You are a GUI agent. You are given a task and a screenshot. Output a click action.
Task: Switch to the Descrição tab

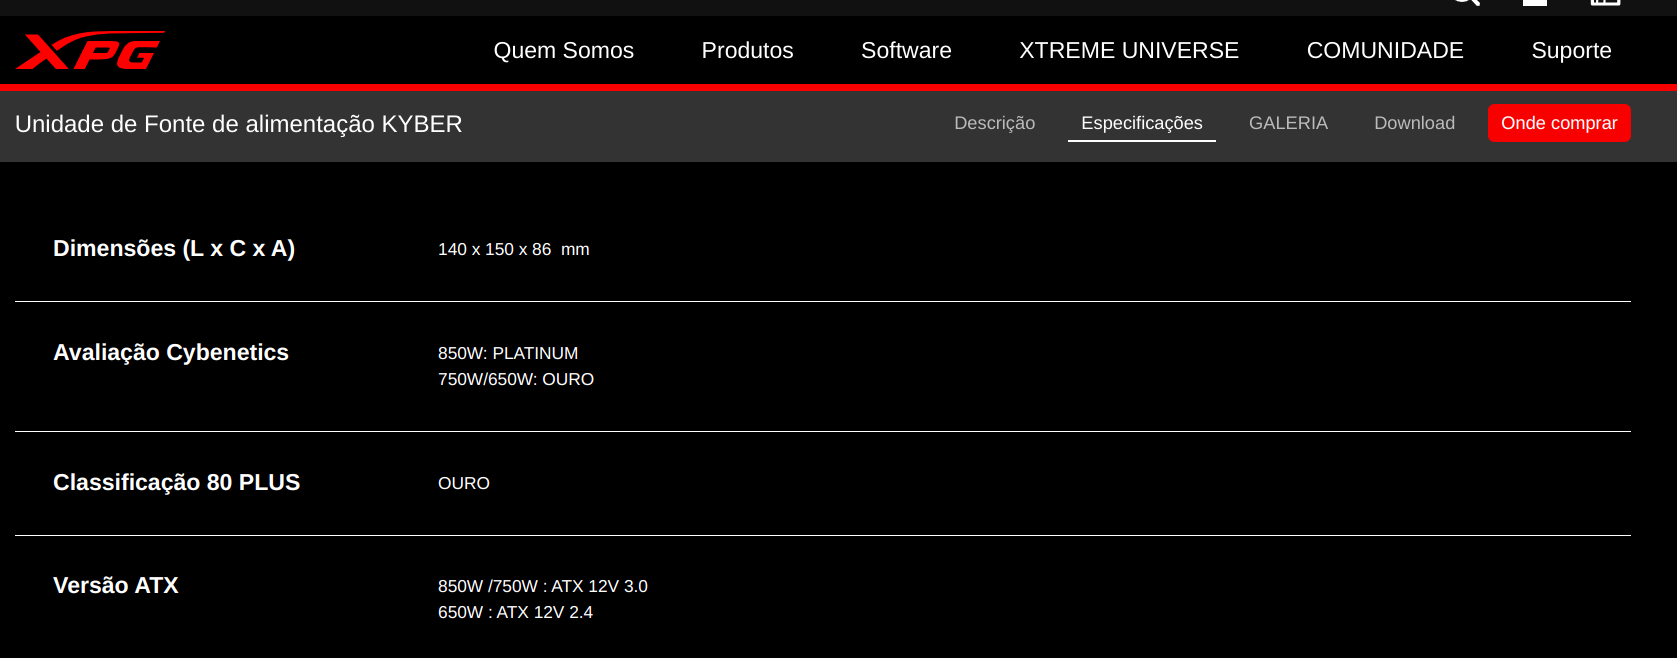994,123
